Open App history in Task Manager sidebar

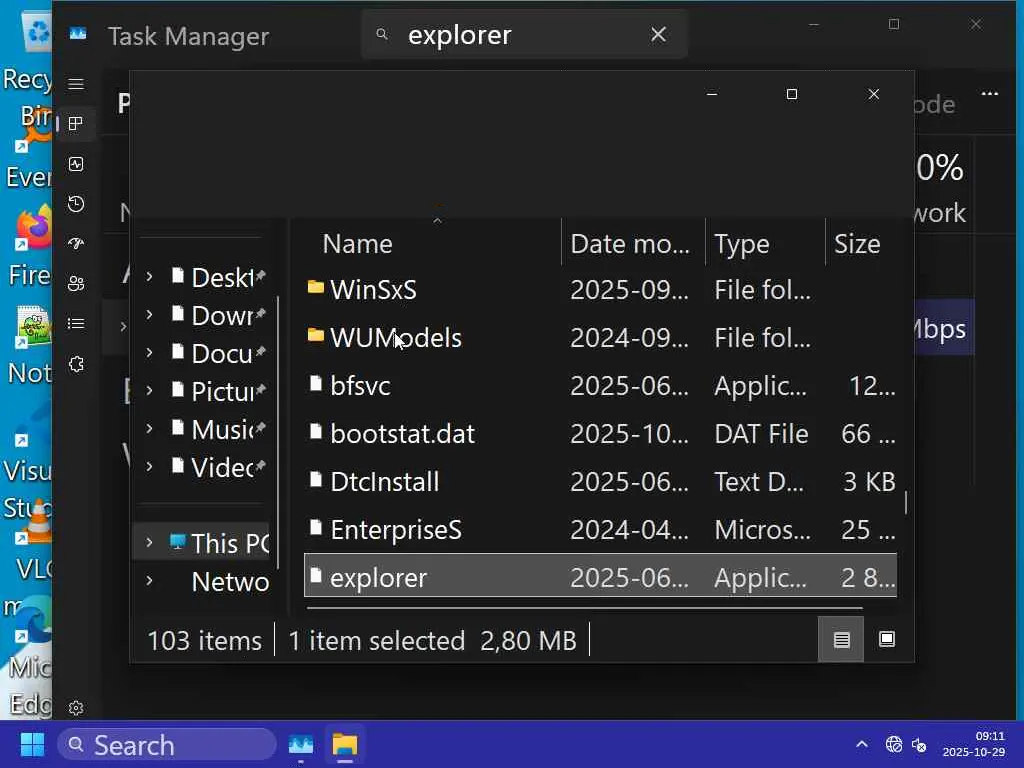point(76,204)
